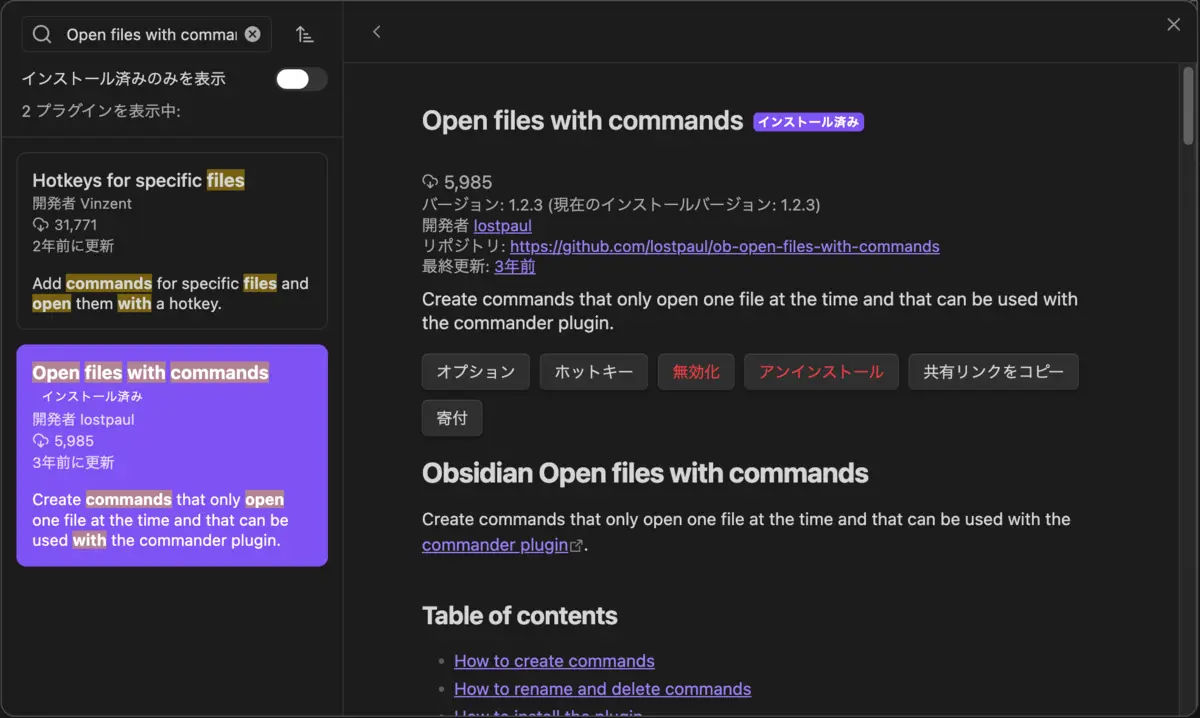Go back using the left chevron arrow
The image size is (1200, 718).
tap(377, 32)
